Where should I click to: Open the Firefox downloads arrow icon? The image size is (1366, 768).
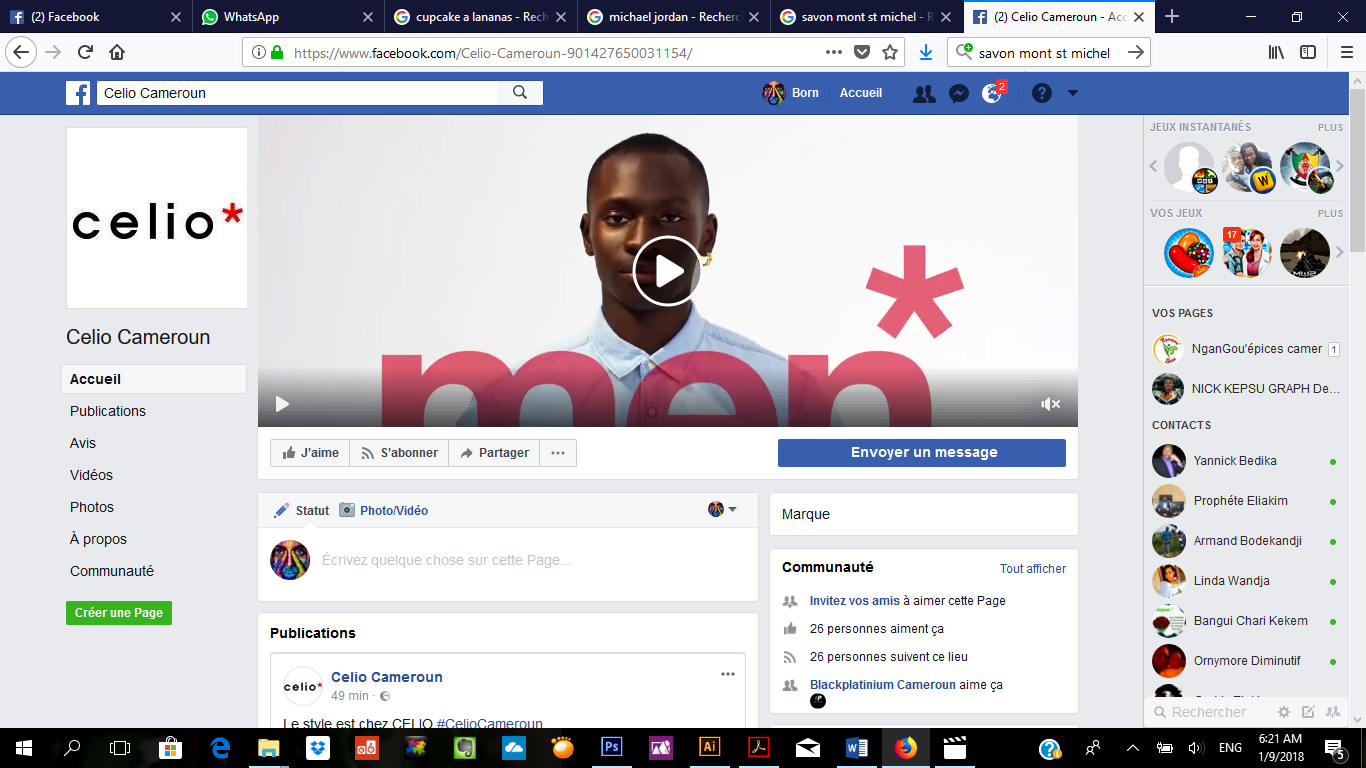[x=926, y=52]
